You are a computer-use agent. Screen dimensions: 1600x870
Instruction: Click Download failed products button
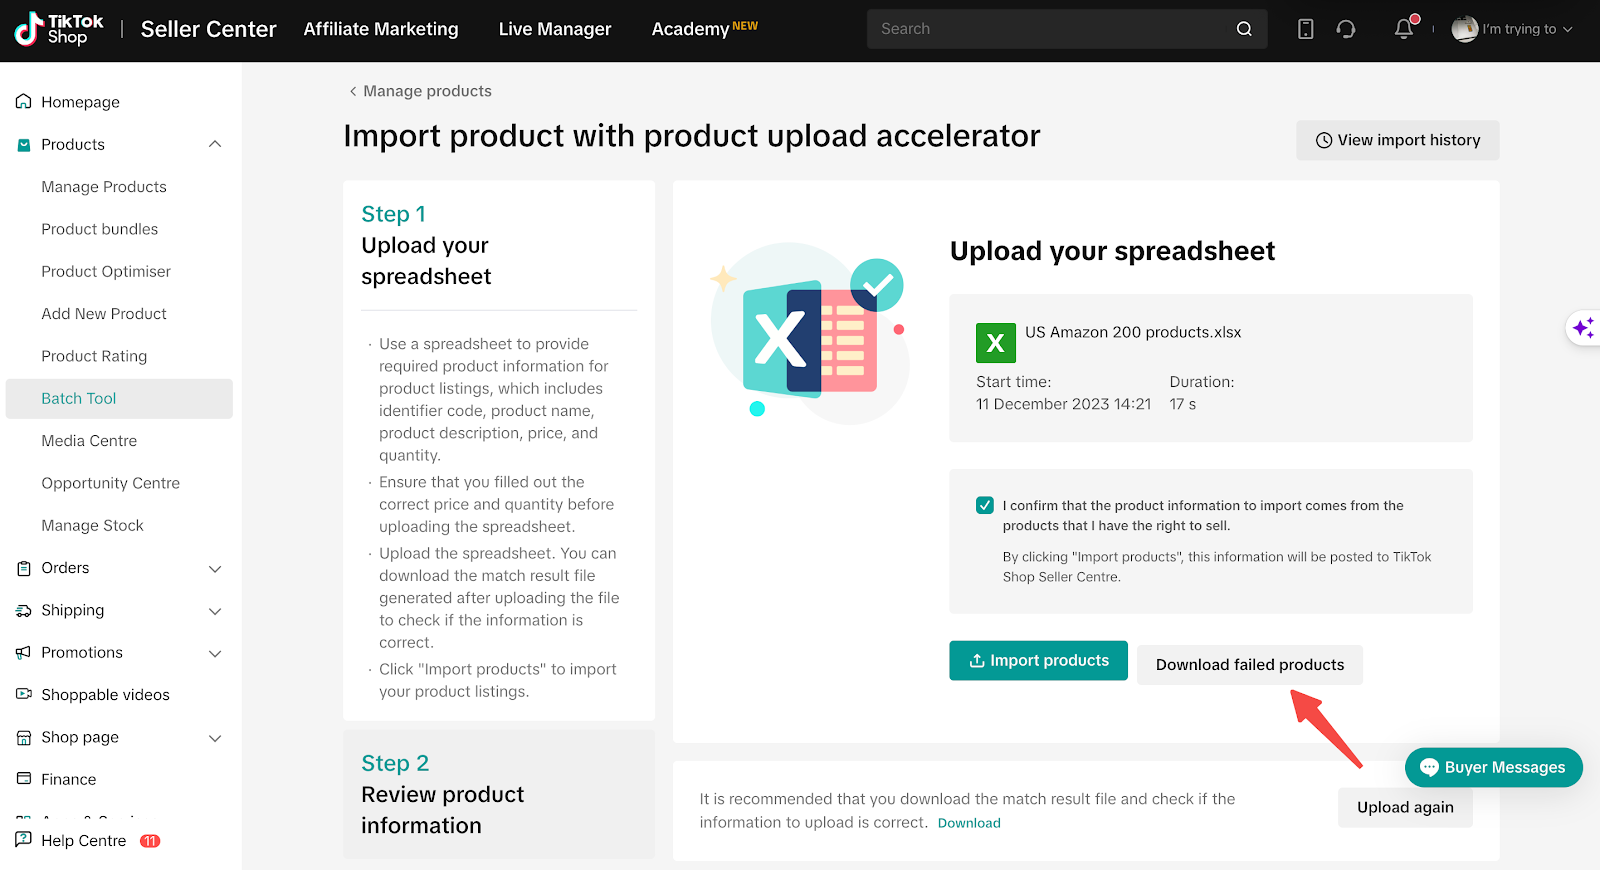tap(1249, 665)
